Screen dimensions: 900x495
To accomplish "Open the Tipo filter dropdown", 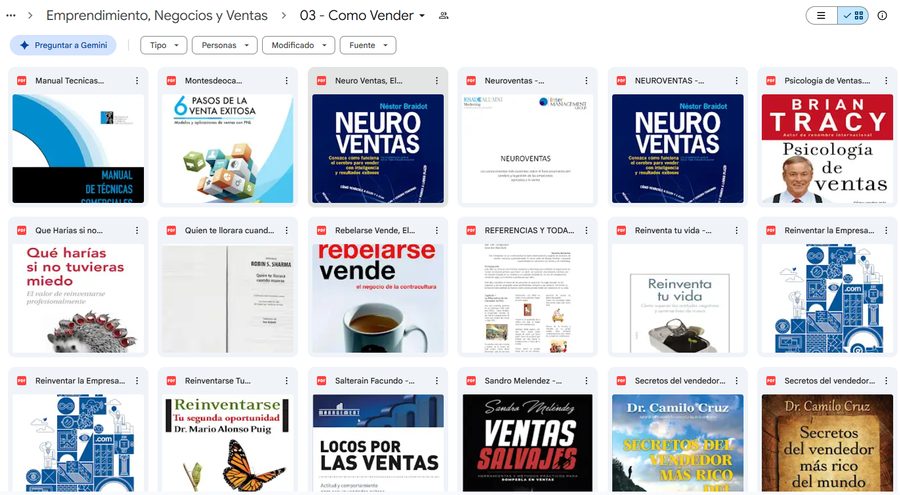I will click(164, 45).
